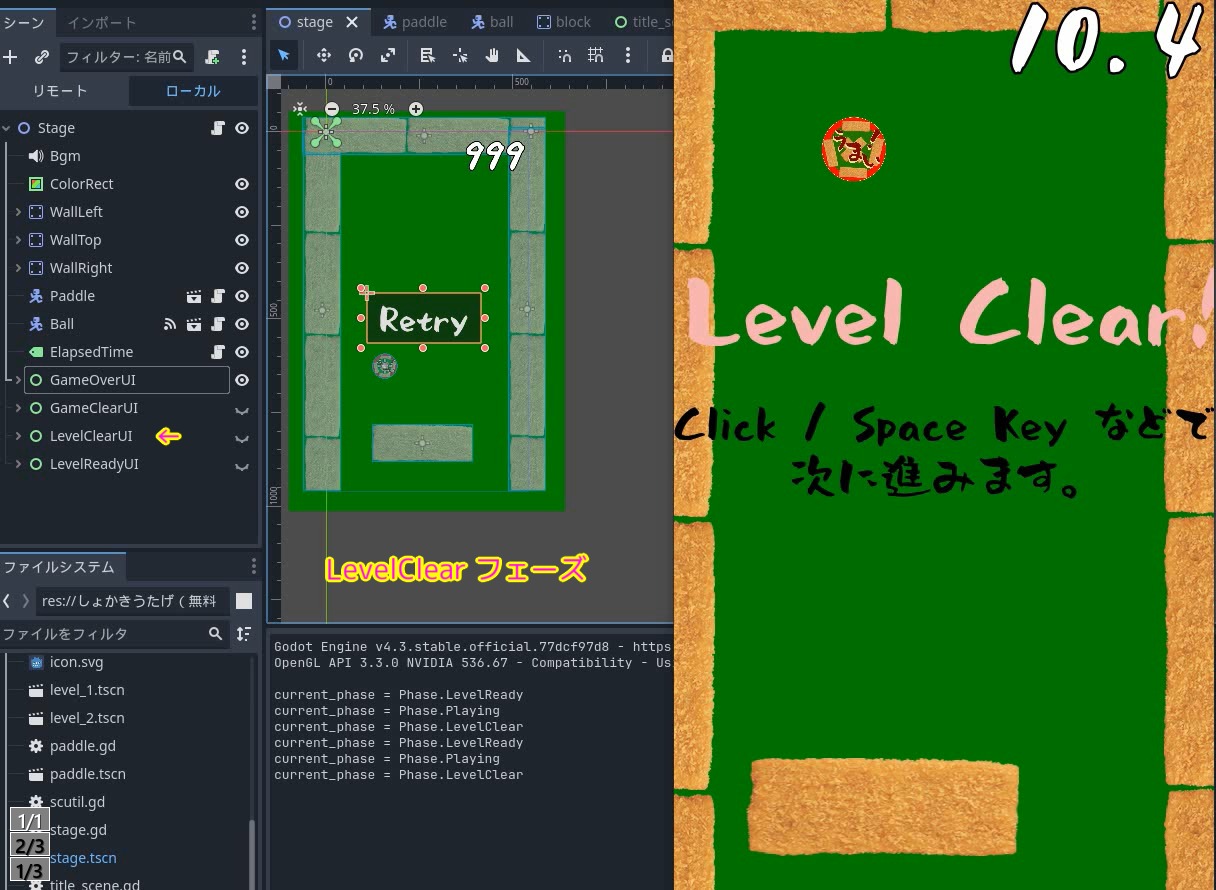Hide the Stage node with its eye icon
This screenshot has height=890, width=1216.
coord(242,128)
